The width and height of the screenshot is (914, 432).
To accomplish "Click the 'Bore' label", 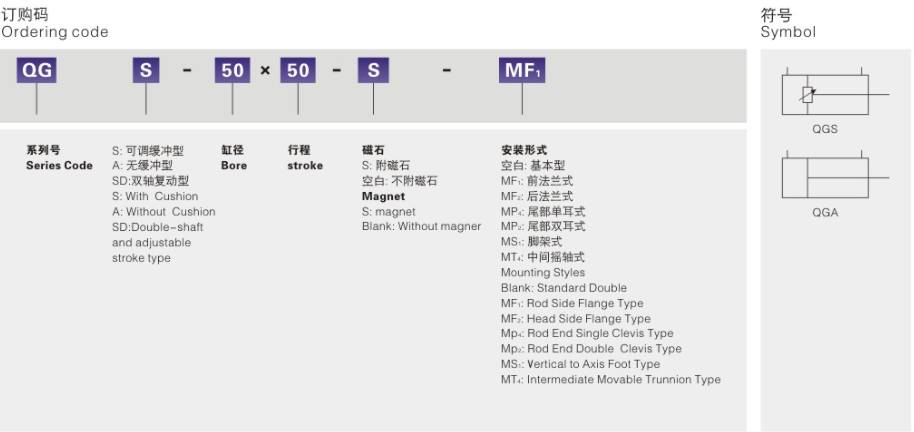I will [234, 166].
